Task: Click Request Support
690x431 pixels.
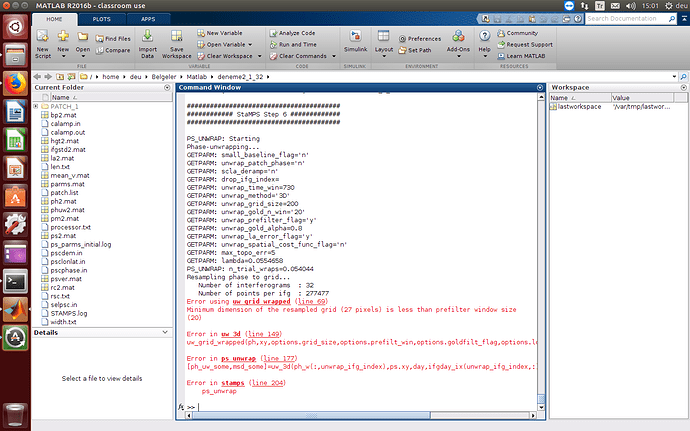Action: pyautogui.click(x=525, y=44)
